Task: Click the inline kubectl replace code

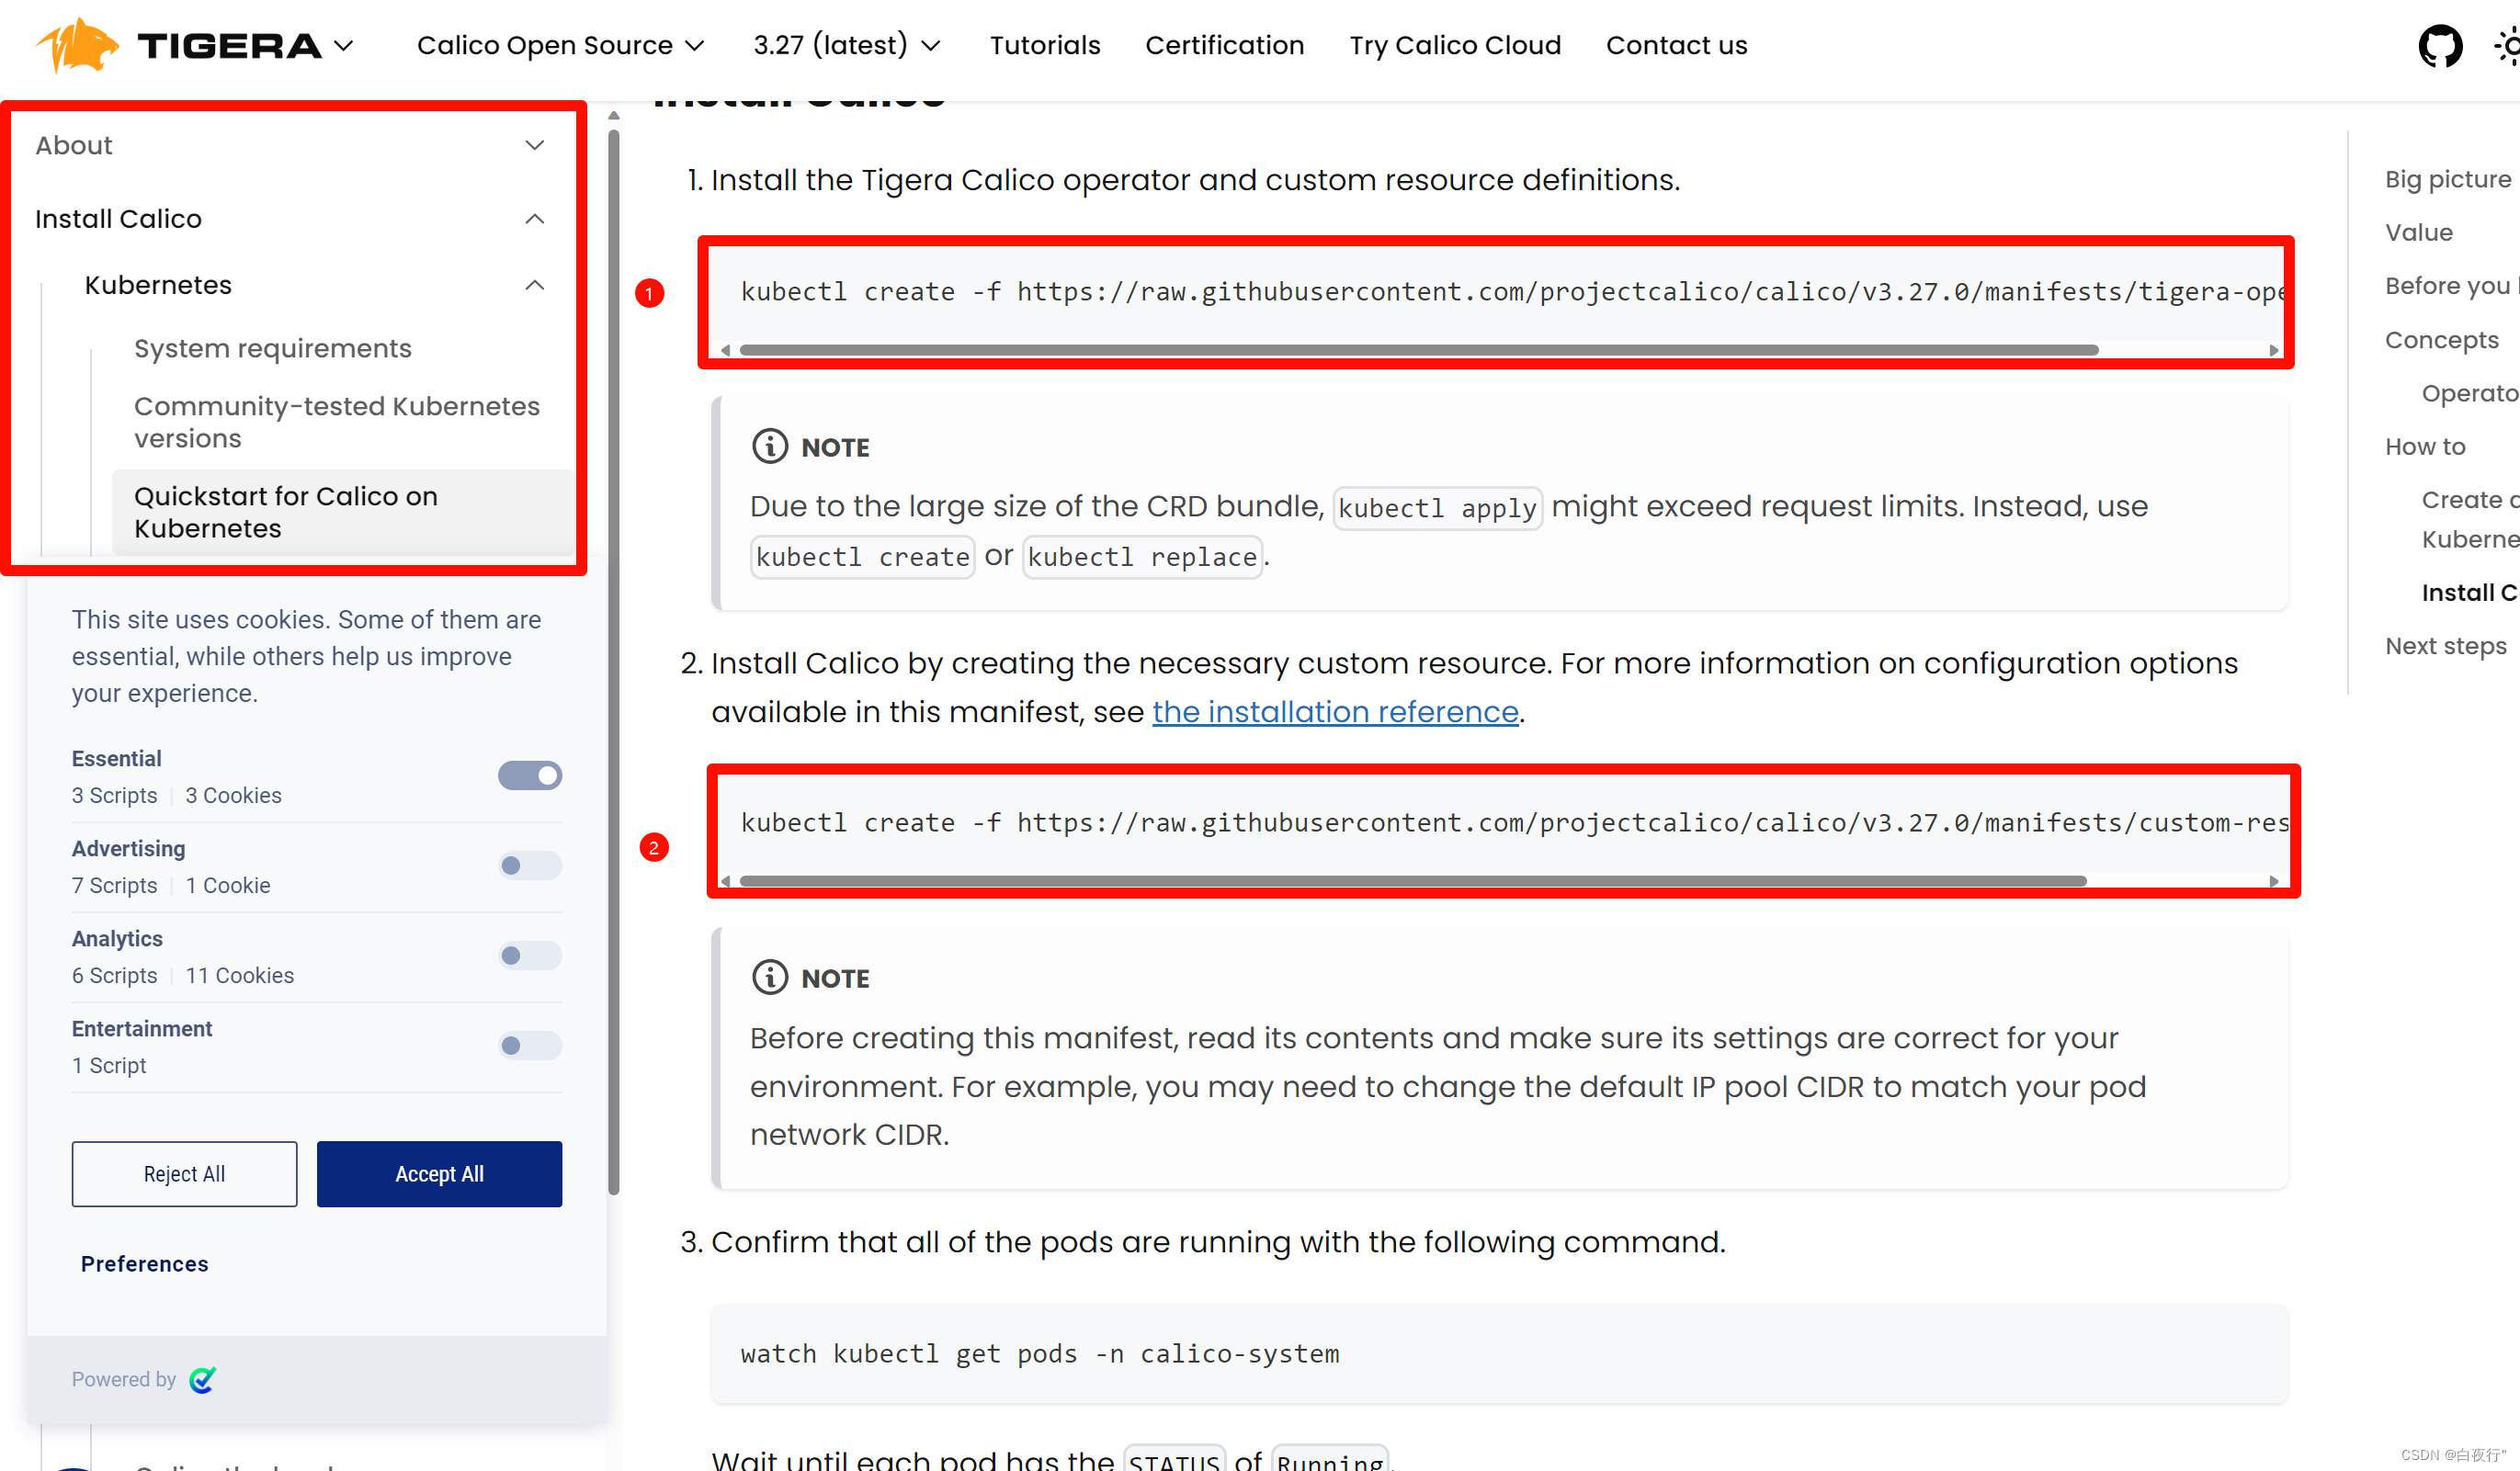Action: pos(1142,557)
